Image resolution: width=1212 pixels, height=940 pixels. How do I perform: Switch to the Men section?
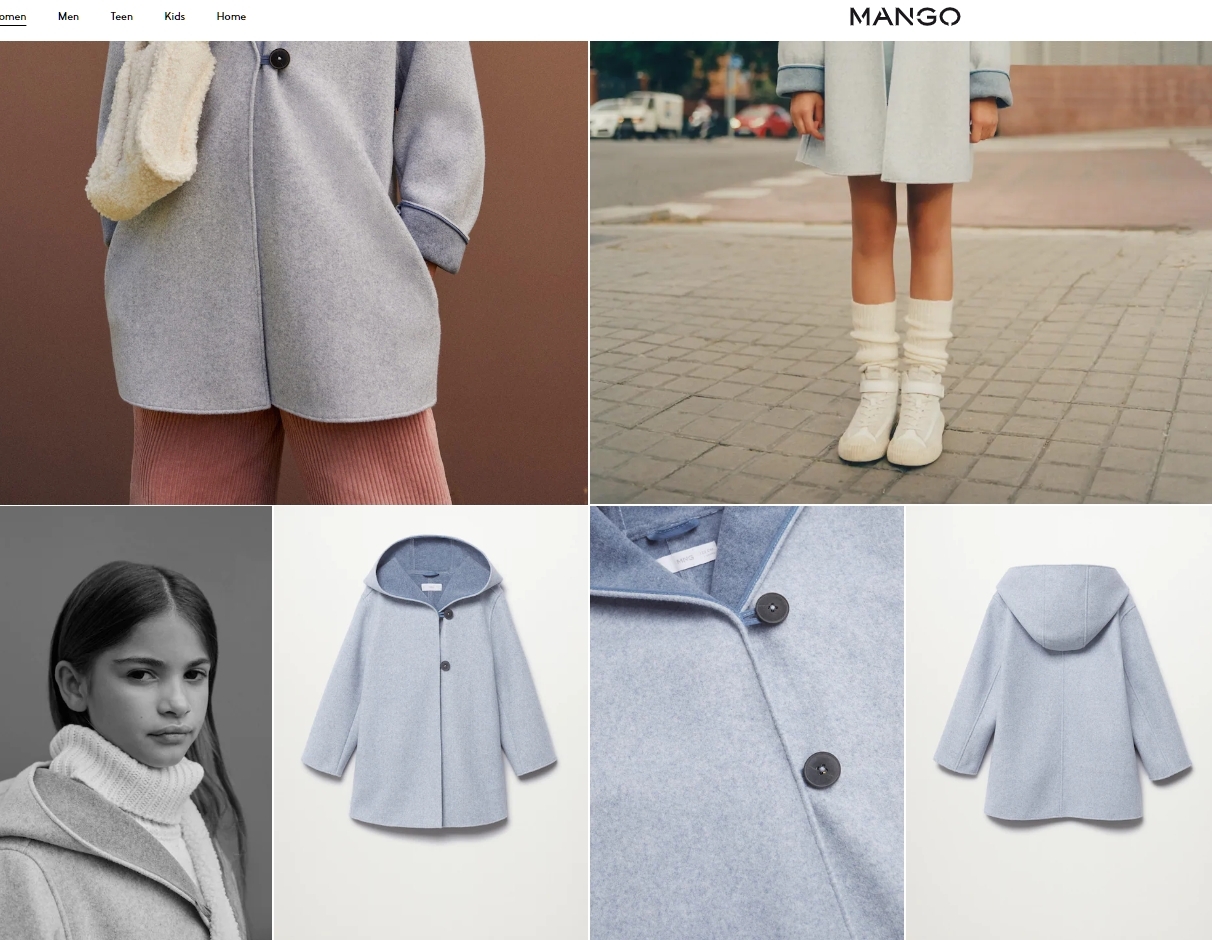68,17
